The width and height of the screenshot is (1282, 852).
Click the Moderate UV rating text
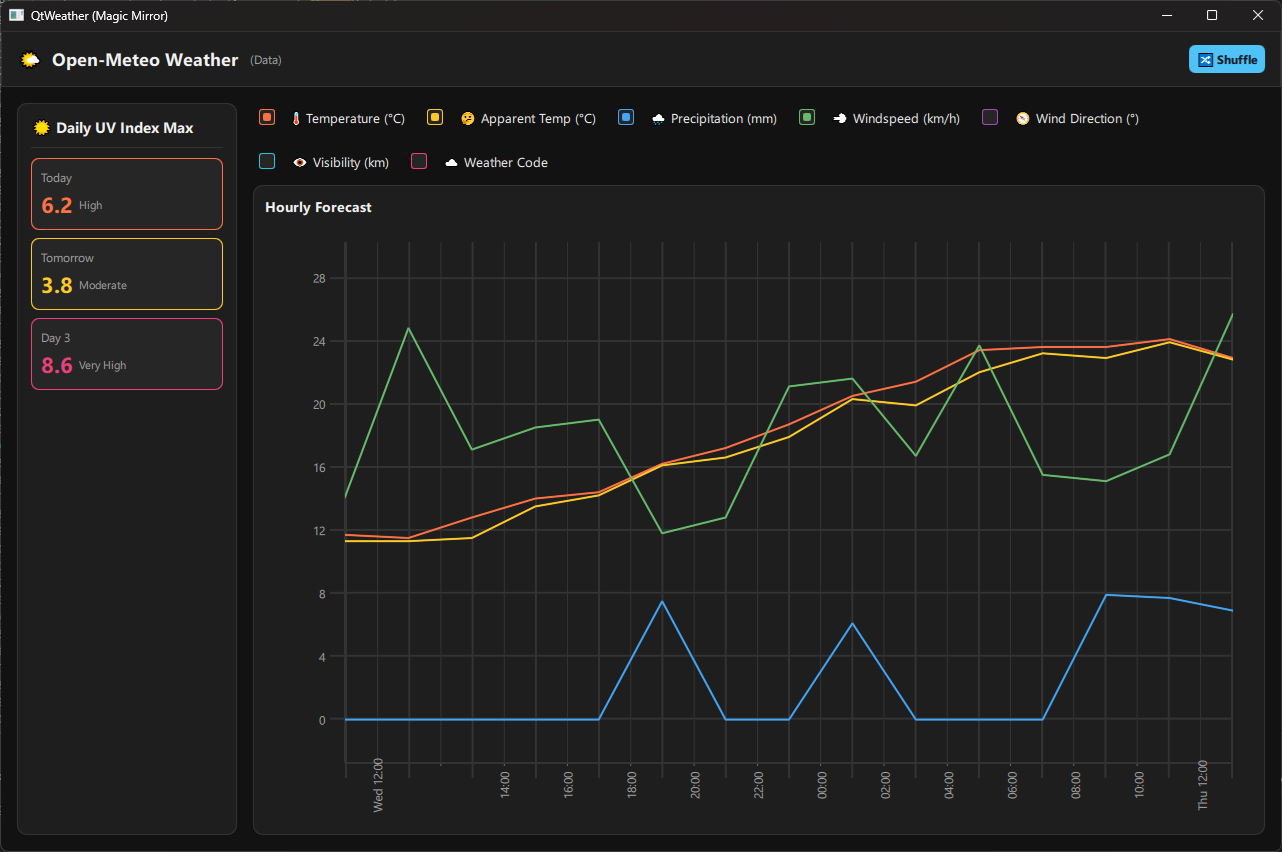tap(103, 286)
